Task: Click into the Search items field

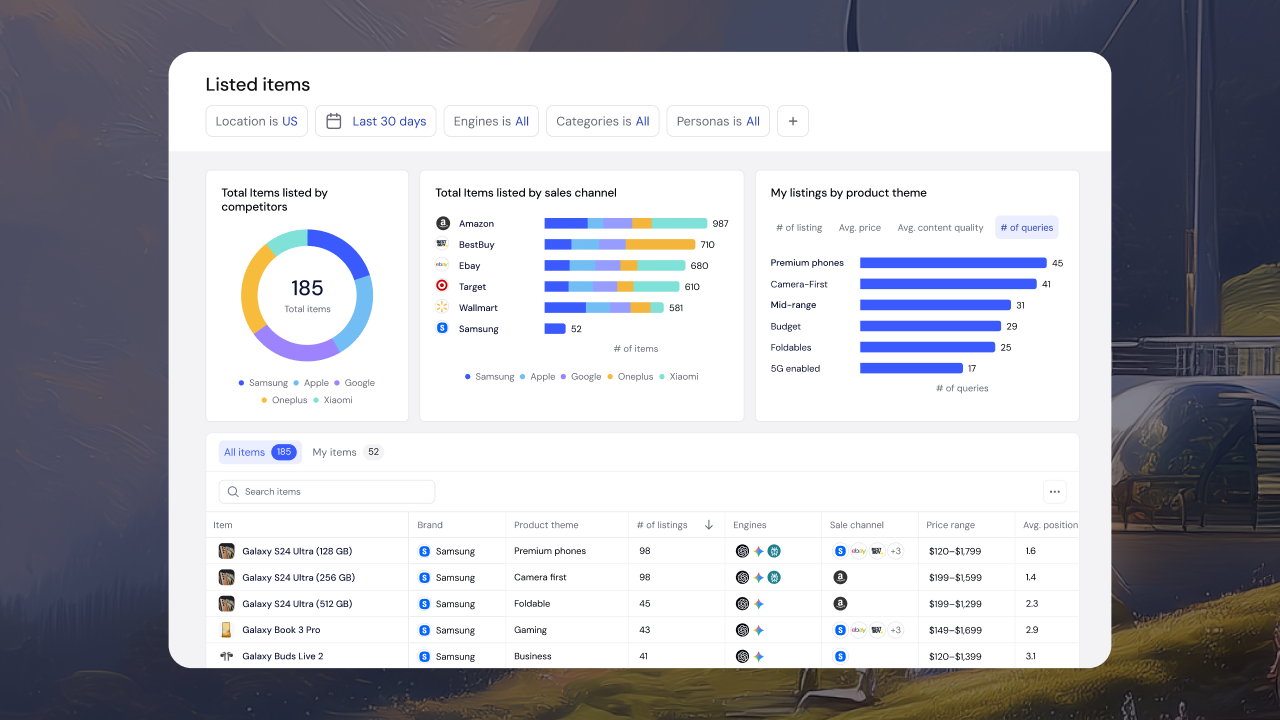Action: [327, 492]
